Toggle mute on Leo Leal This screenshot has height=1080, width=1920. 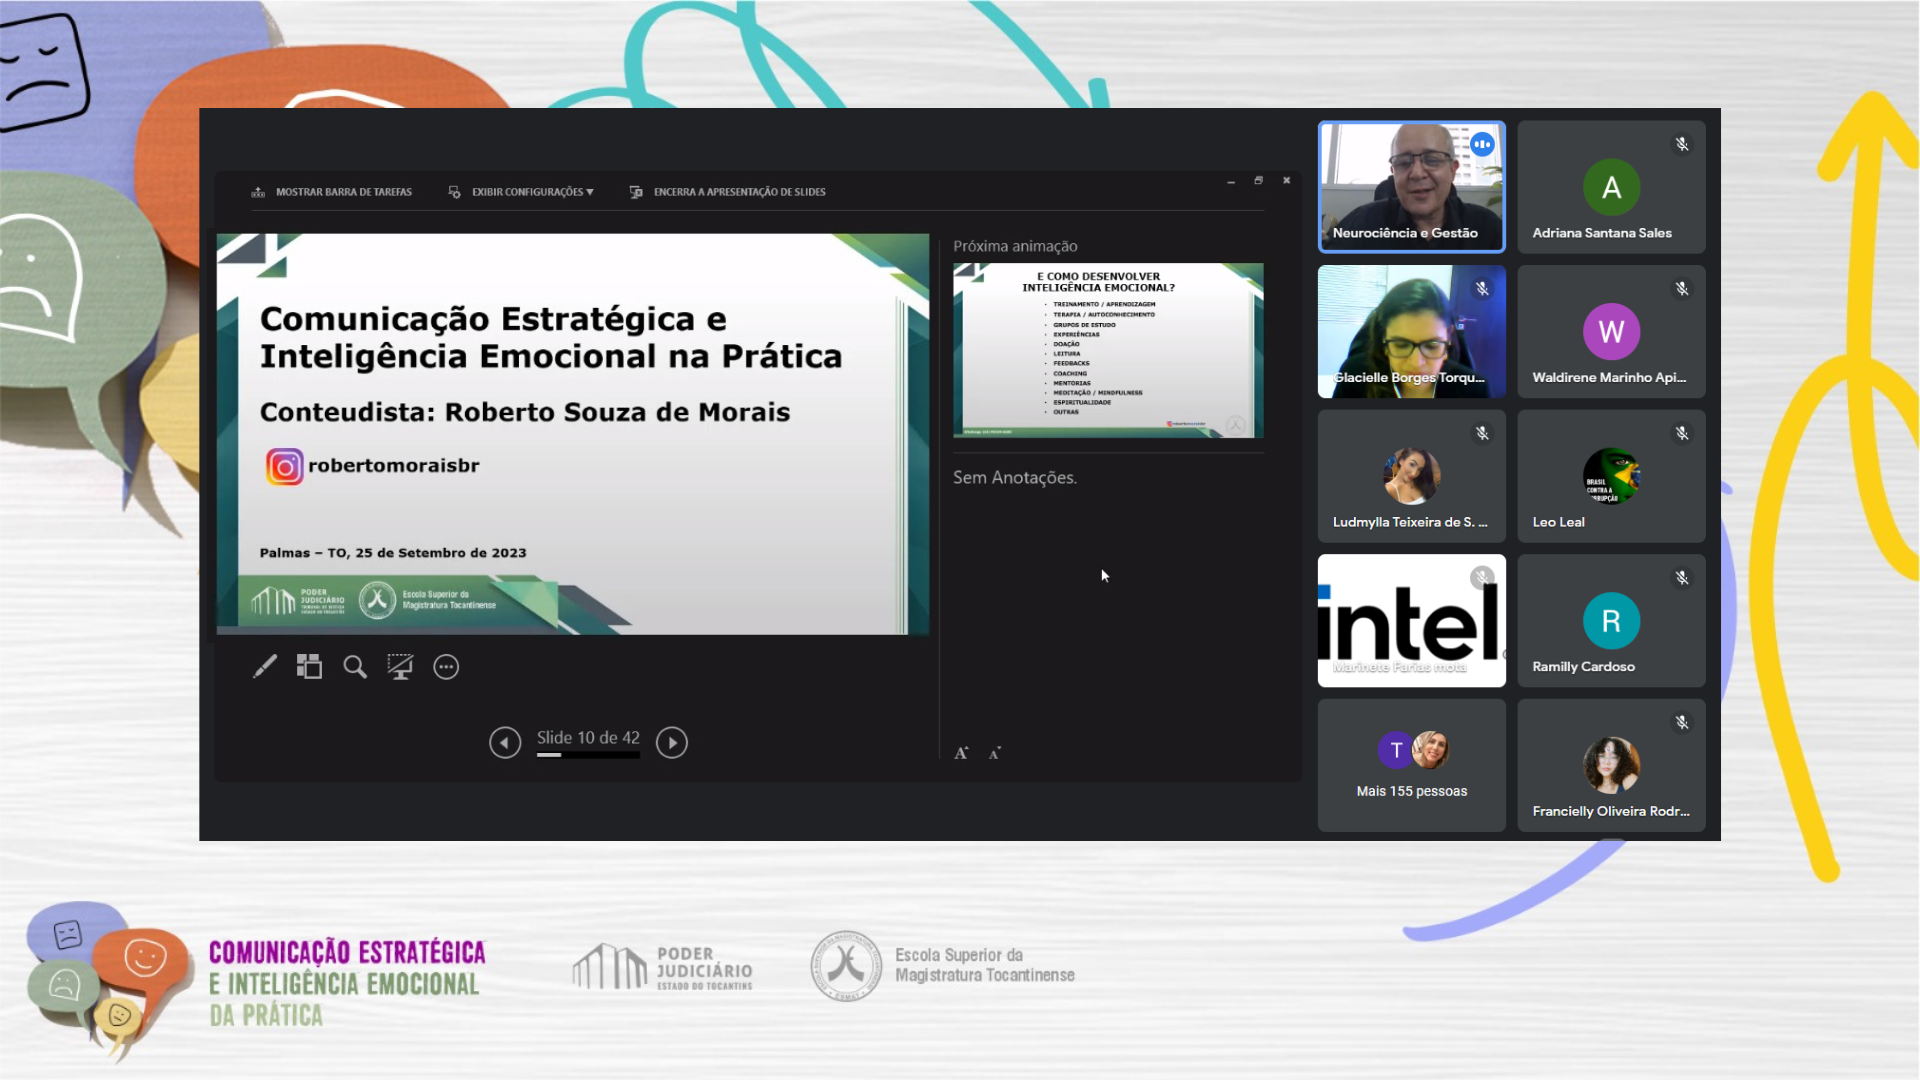[1682, 433]
